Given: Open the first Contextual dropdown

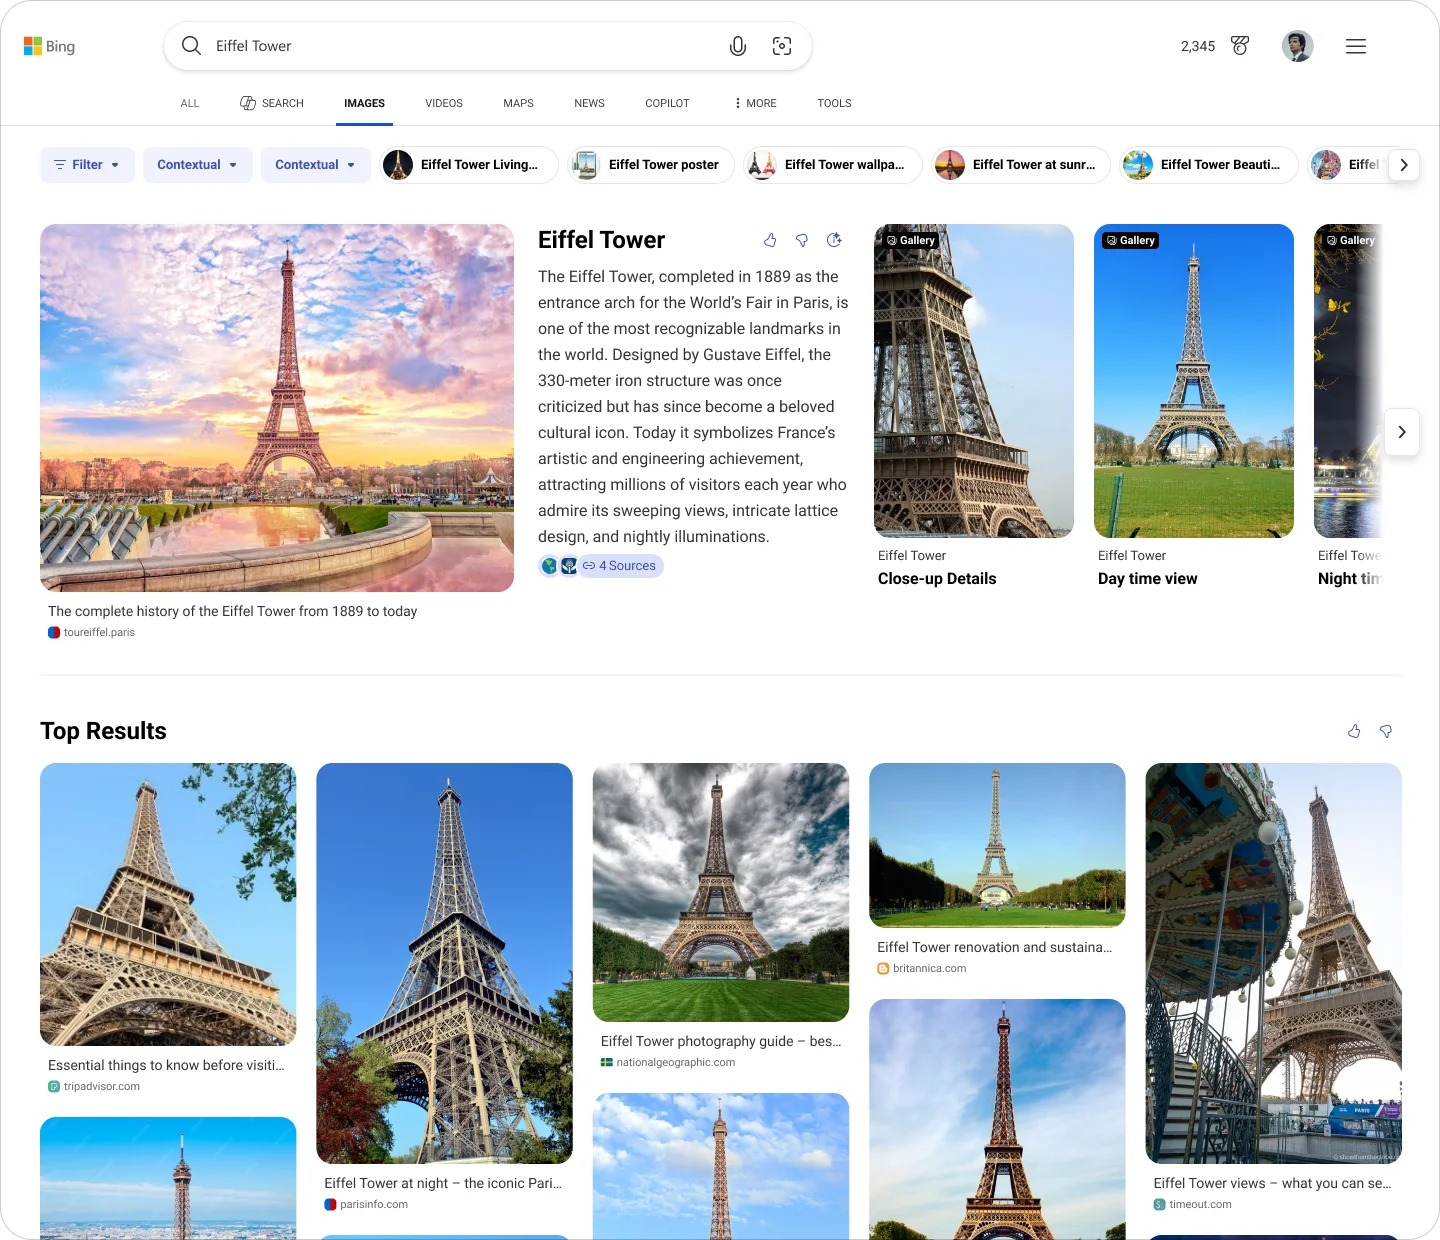Looking at the screenshot, I should click(x=197, y=164).
